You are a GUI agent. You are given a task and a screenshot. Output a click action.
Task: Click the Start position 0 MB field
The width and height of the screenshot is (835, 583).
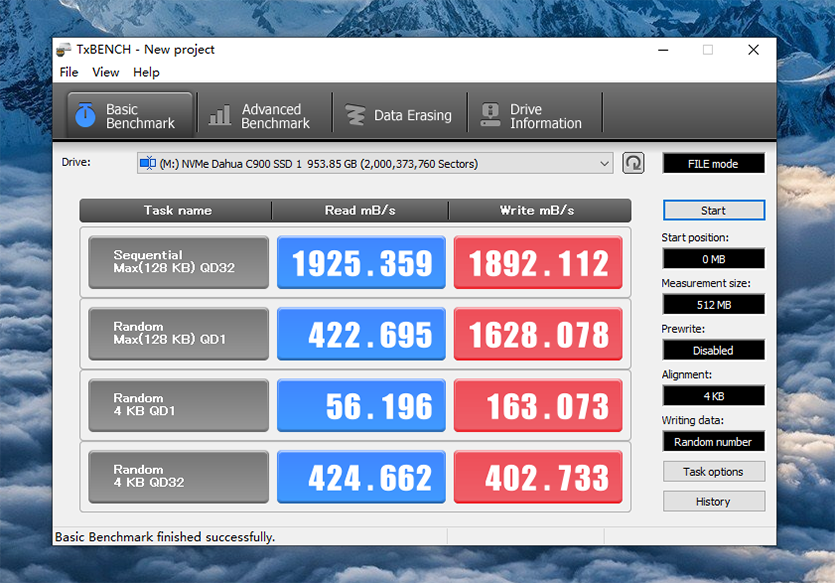713,259
